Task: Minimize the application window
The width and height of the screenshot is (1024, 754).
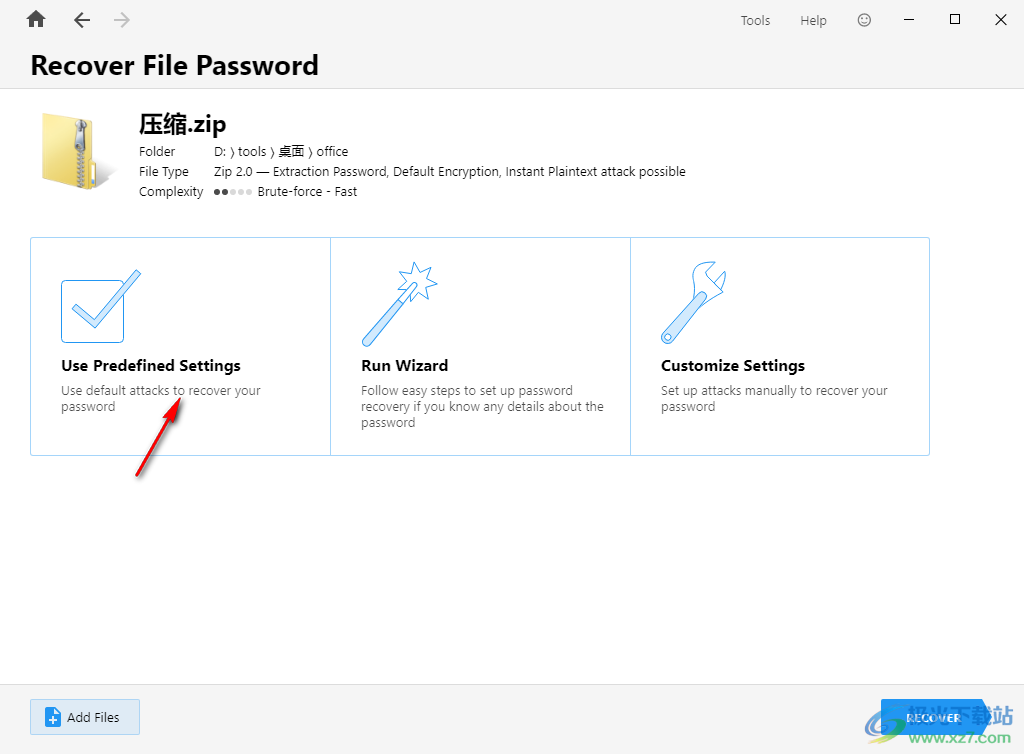Action: [908, 20]
